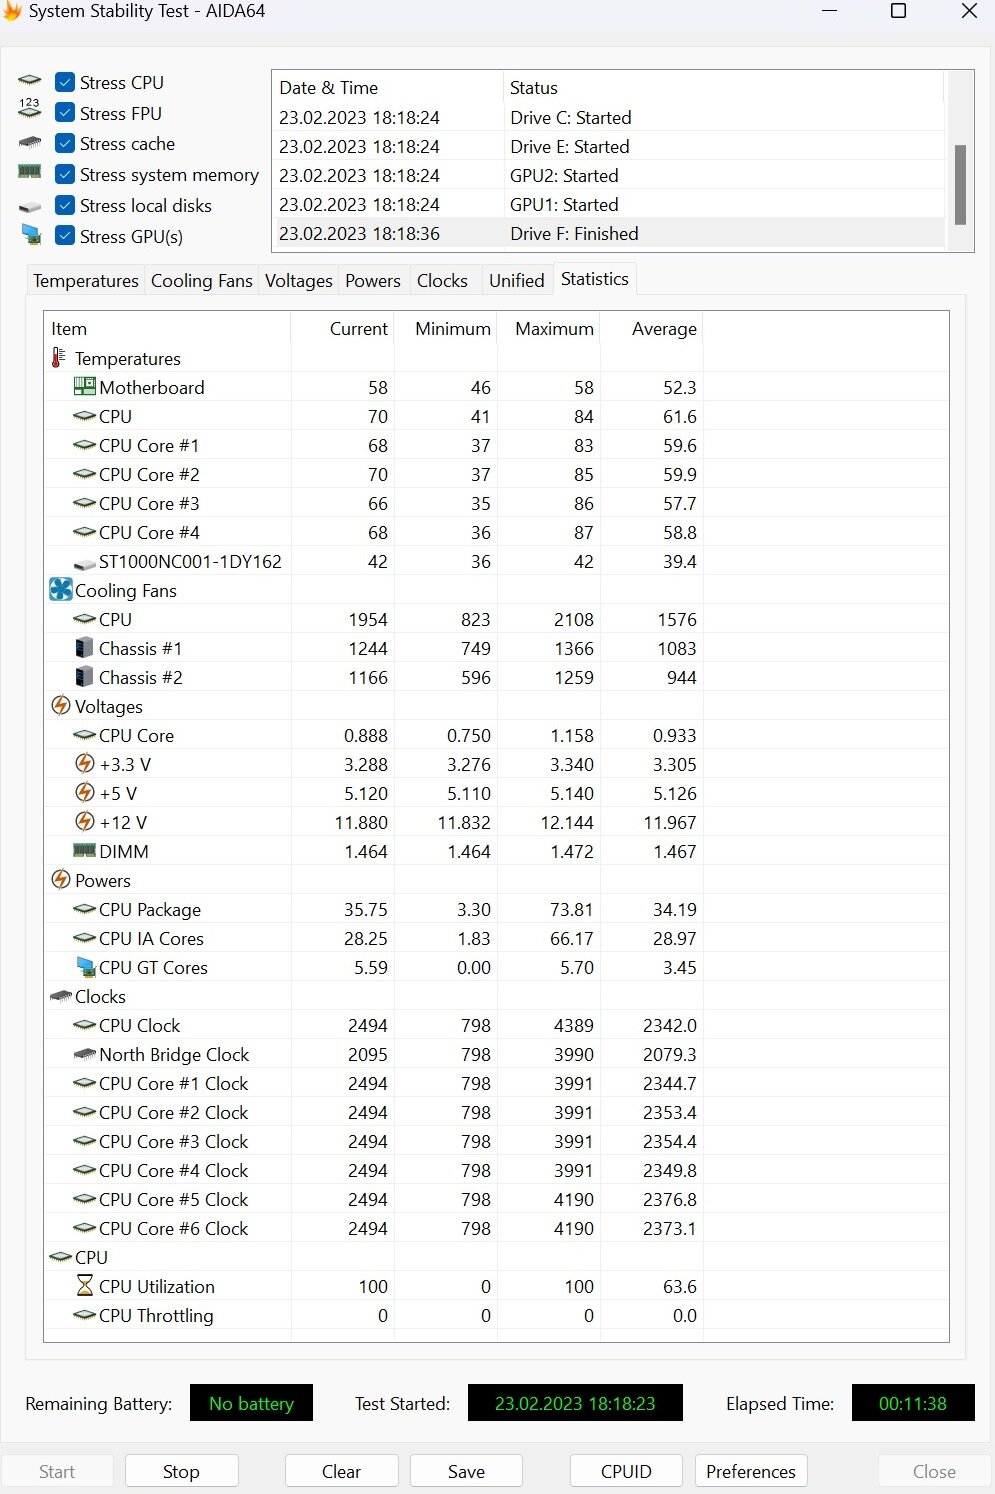Click the Minimum column header
The image size is (995, 1494).
[446, 328]
